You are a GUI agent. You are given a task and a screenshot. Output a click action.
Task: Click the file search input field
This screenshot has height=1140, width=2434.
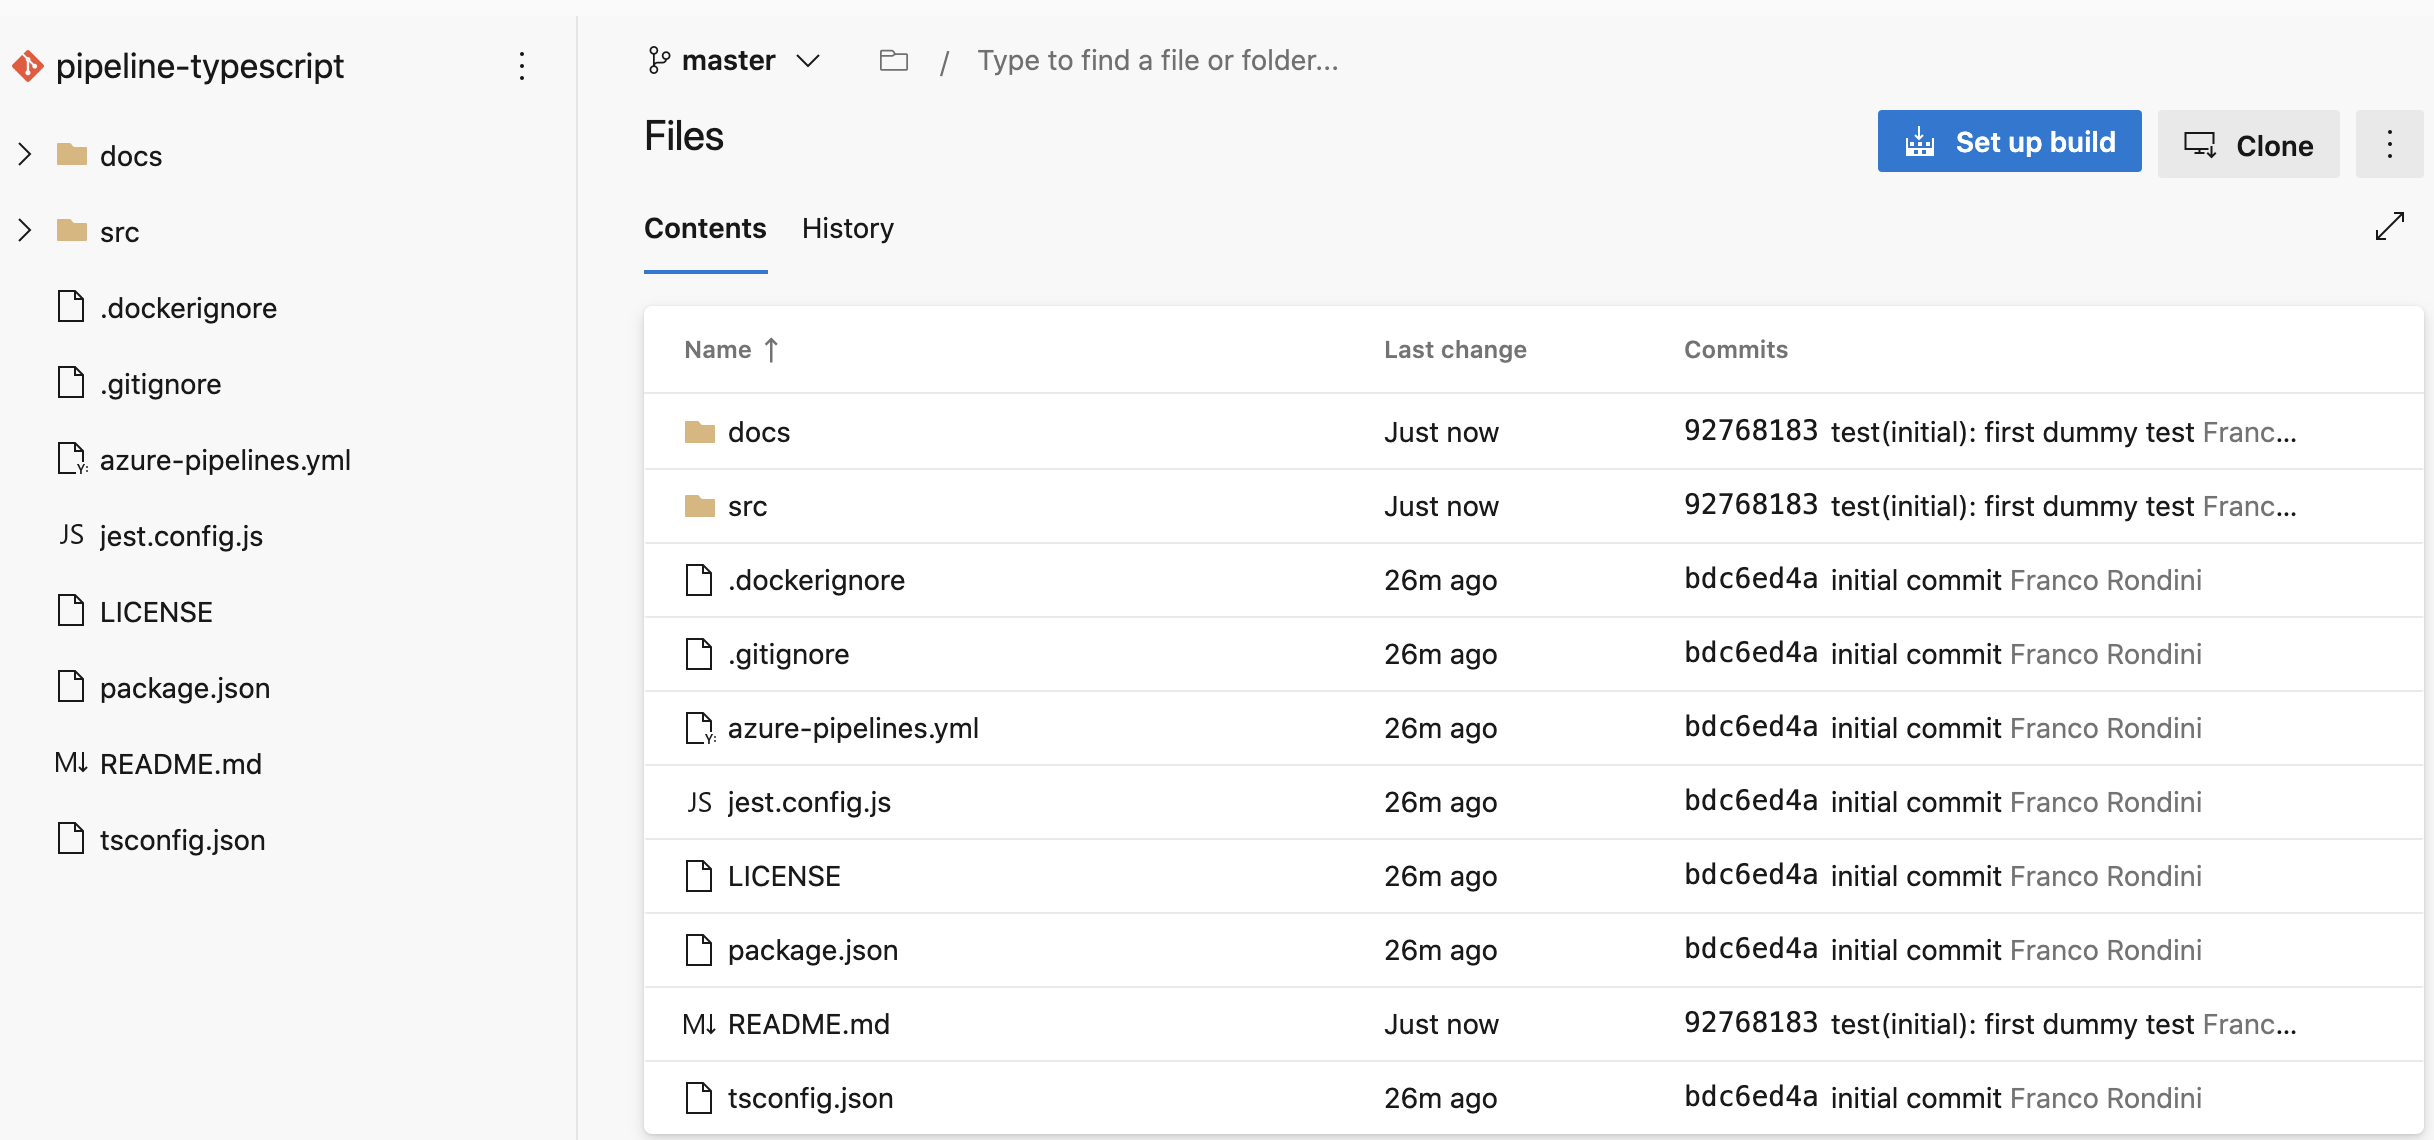[1158, 60]
